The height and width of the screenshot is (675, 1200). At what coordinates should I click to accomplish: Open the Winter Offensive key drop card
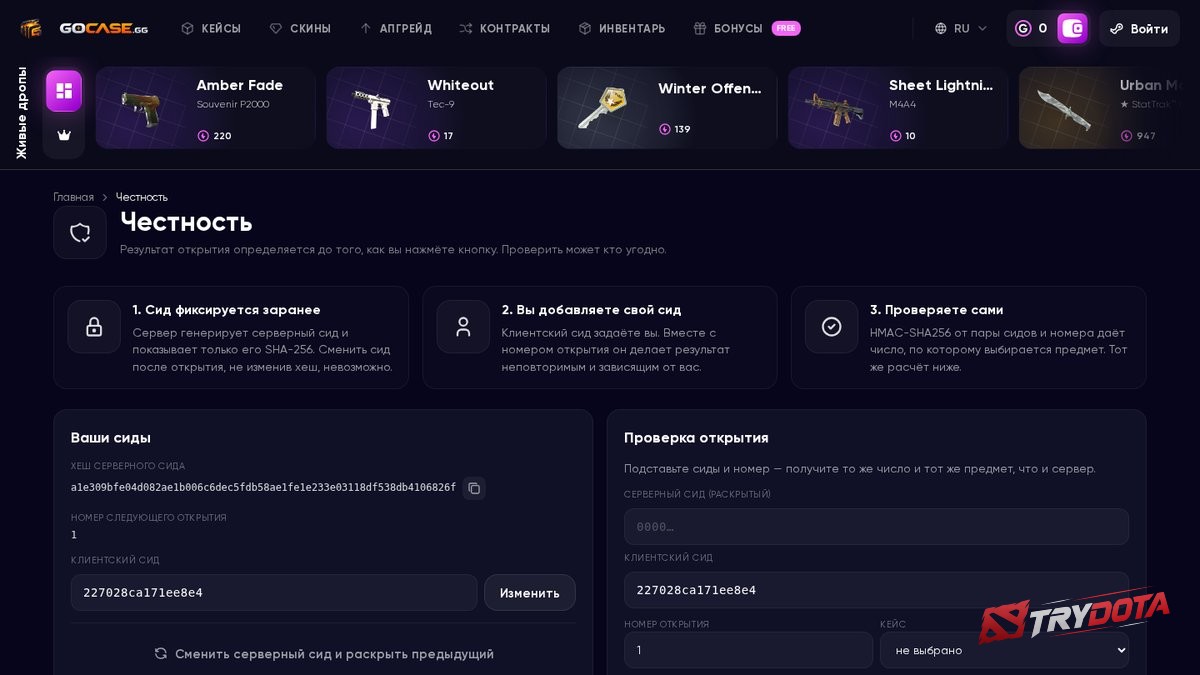coord(667,108)
